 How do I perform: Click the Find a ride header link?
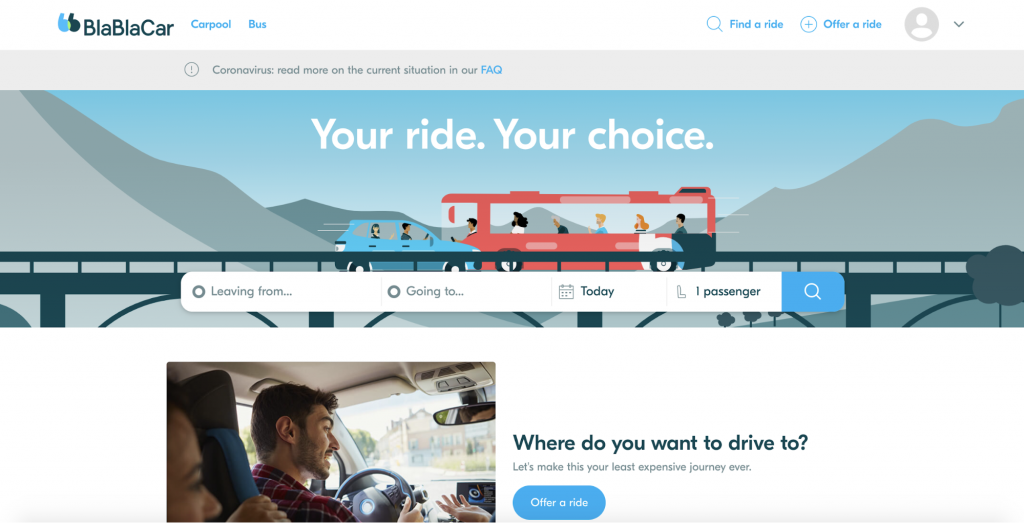point(756,24)
